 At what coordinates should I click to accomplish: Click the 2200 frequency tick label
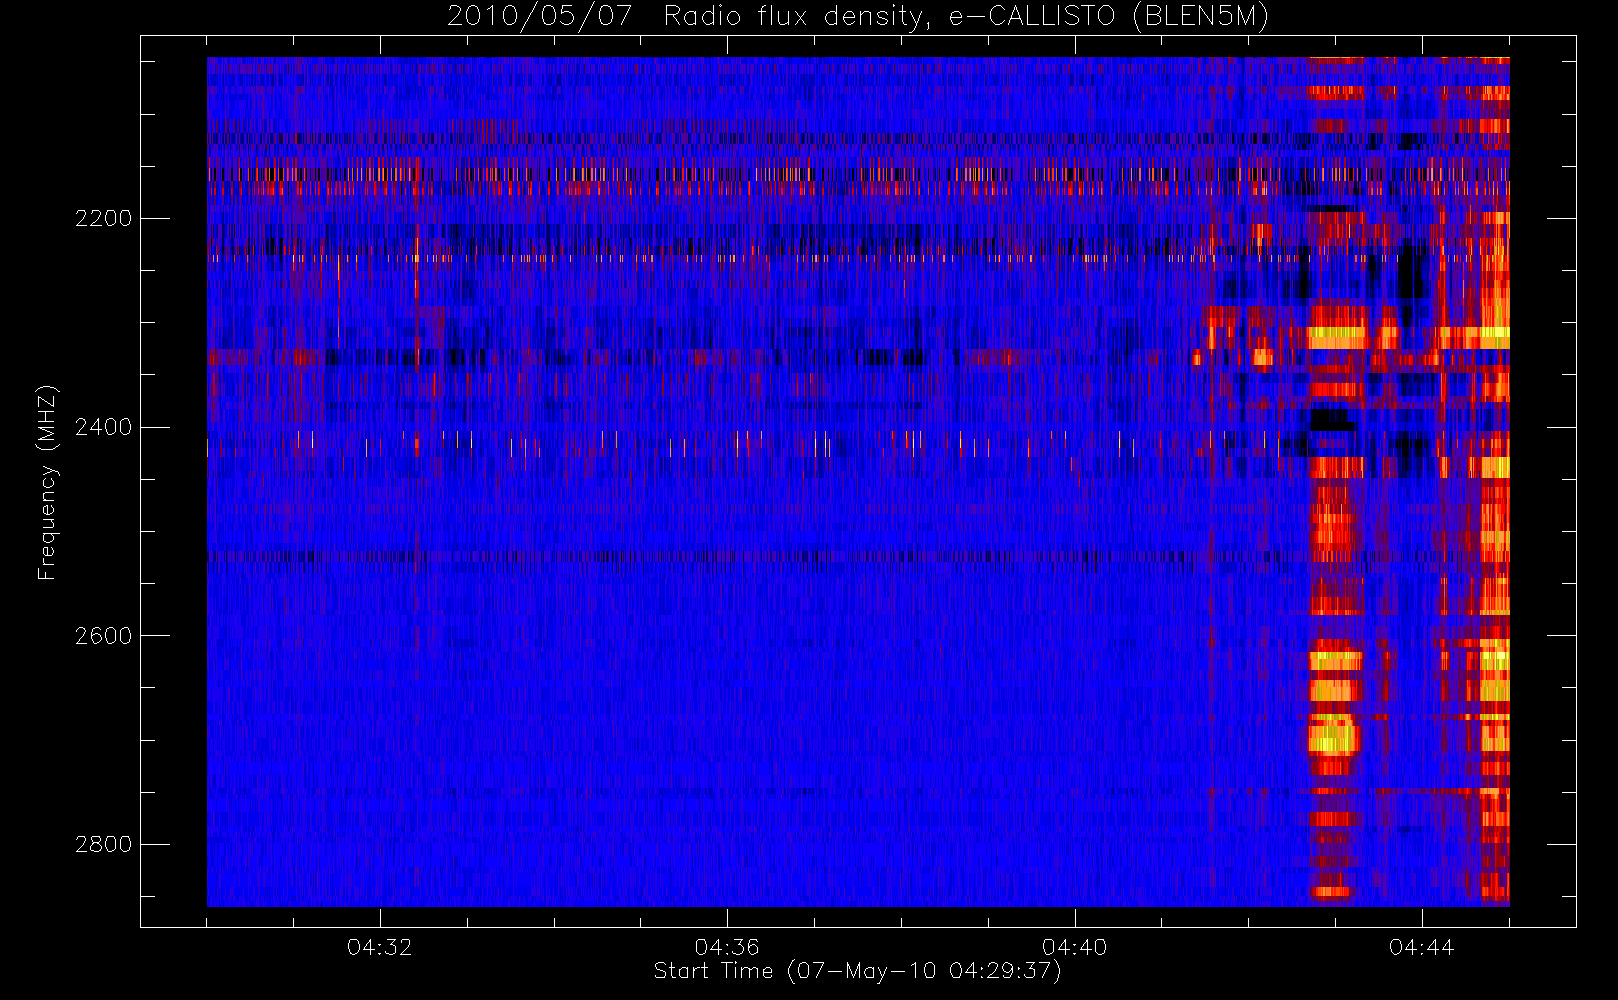click(x=103, y=218)
